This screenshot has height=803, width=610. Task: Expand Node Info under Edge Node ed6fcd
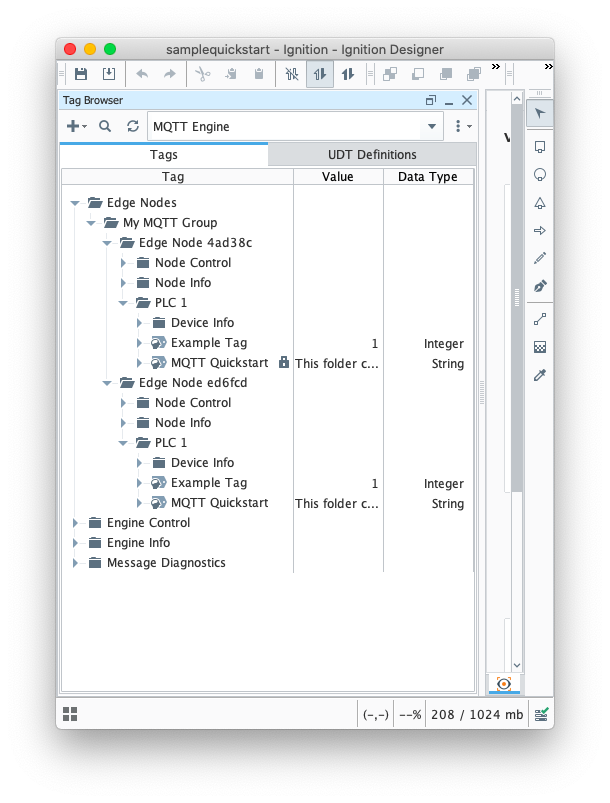click(x=123, y=423)
